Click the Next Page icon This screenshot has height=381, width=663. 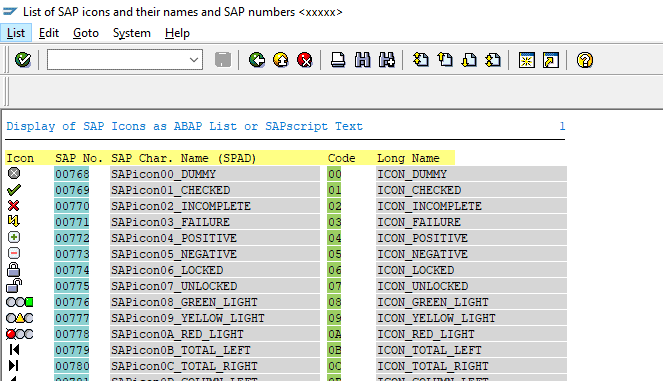(469, 60)
